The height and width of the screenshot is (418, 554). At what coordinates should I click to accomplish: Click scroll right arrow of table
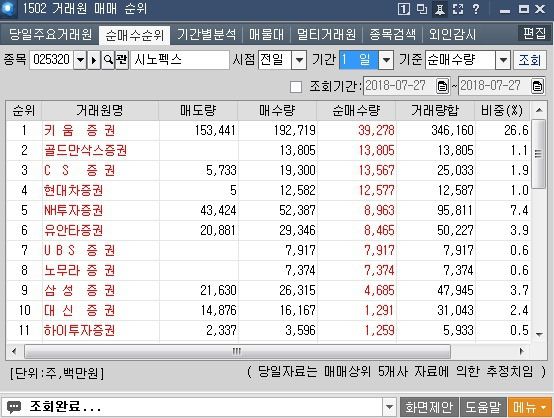coord(522,351)
